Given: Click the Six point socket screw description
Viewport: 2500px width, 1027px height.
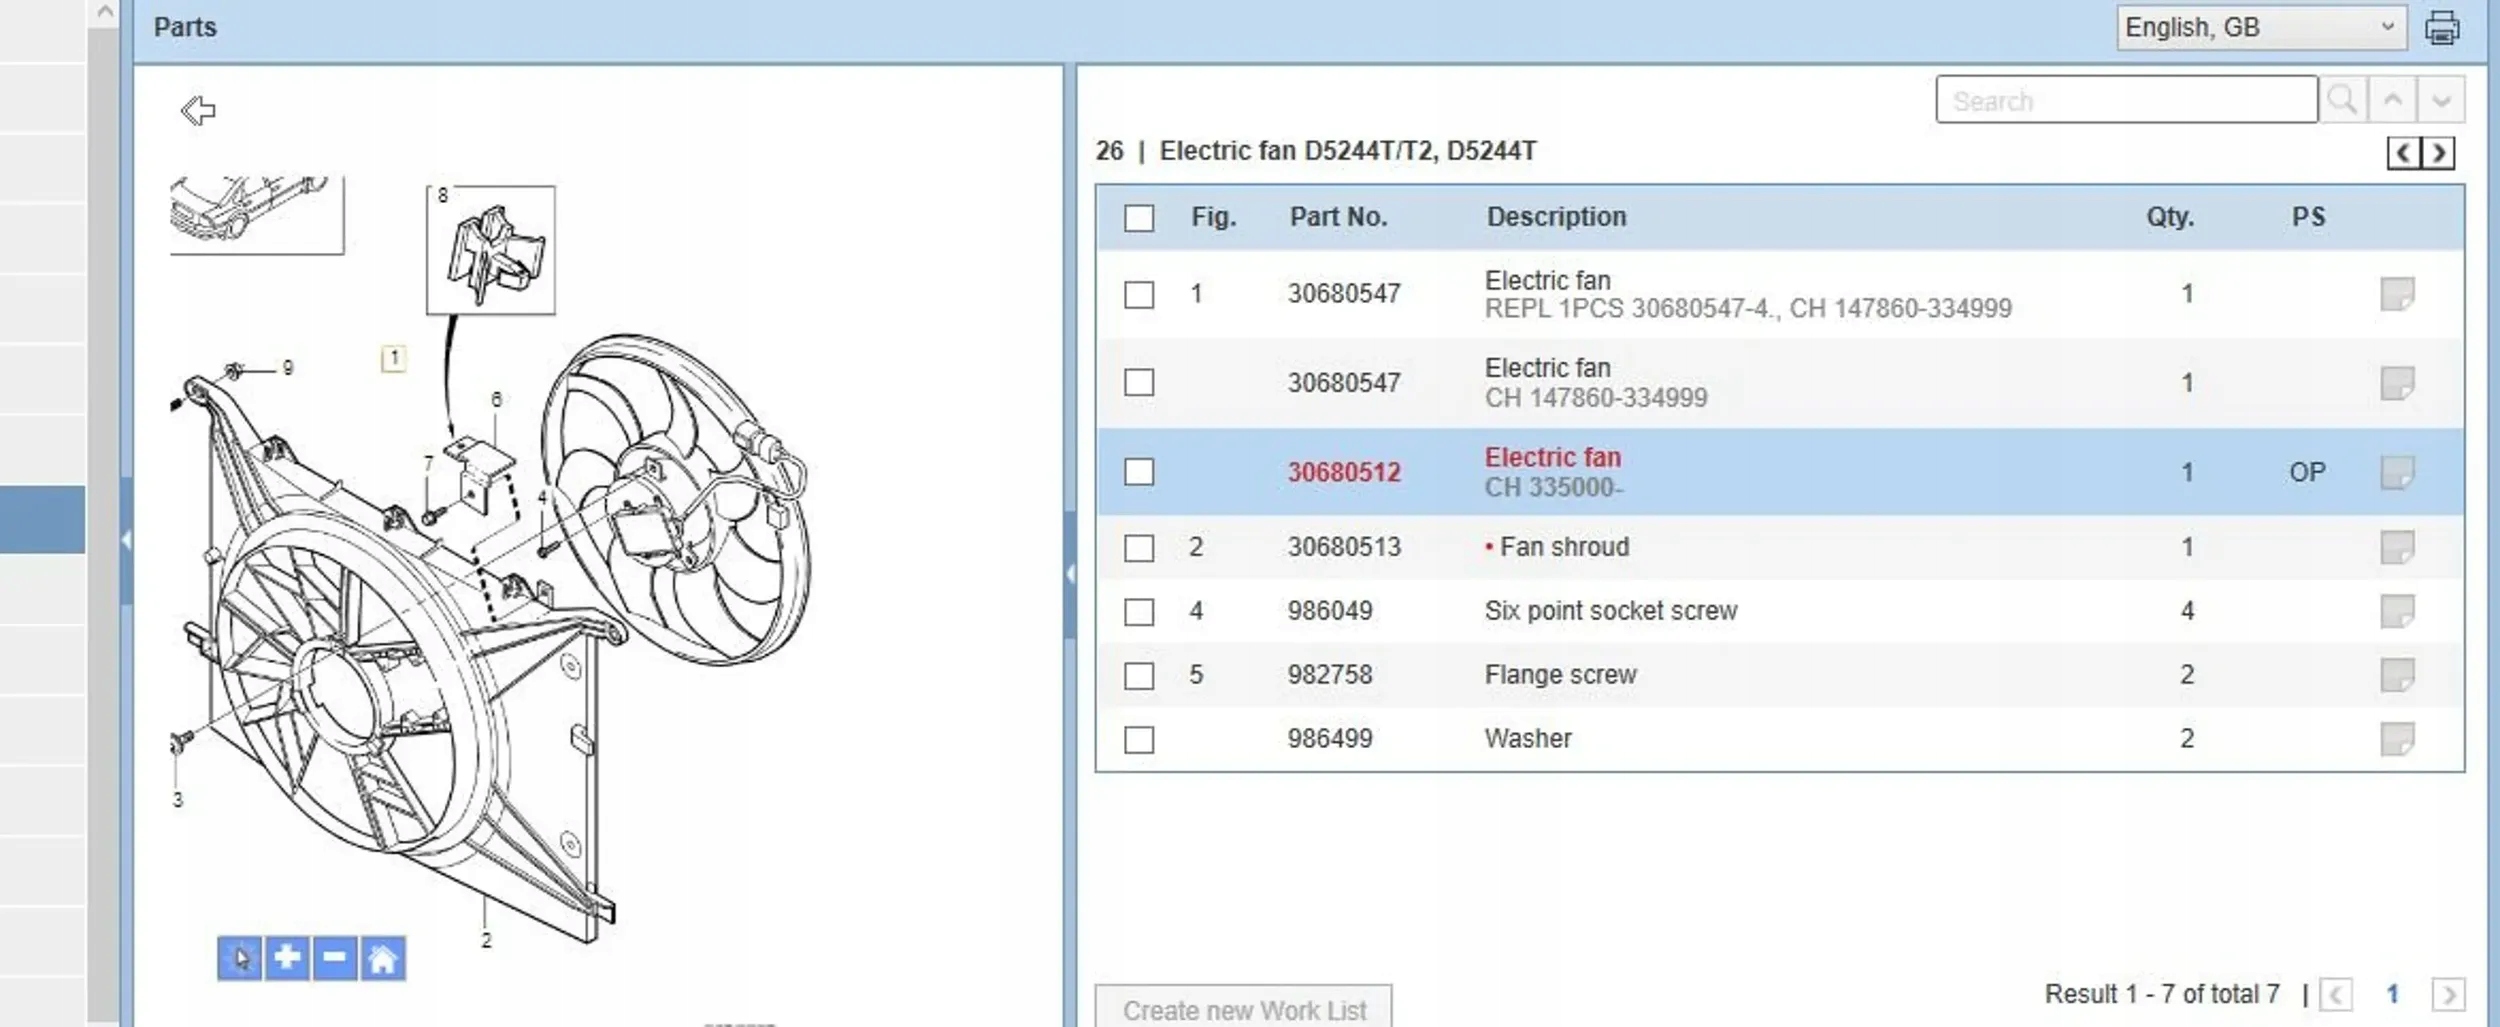Looking at the screenshot, I should [x=1611, y=611].
